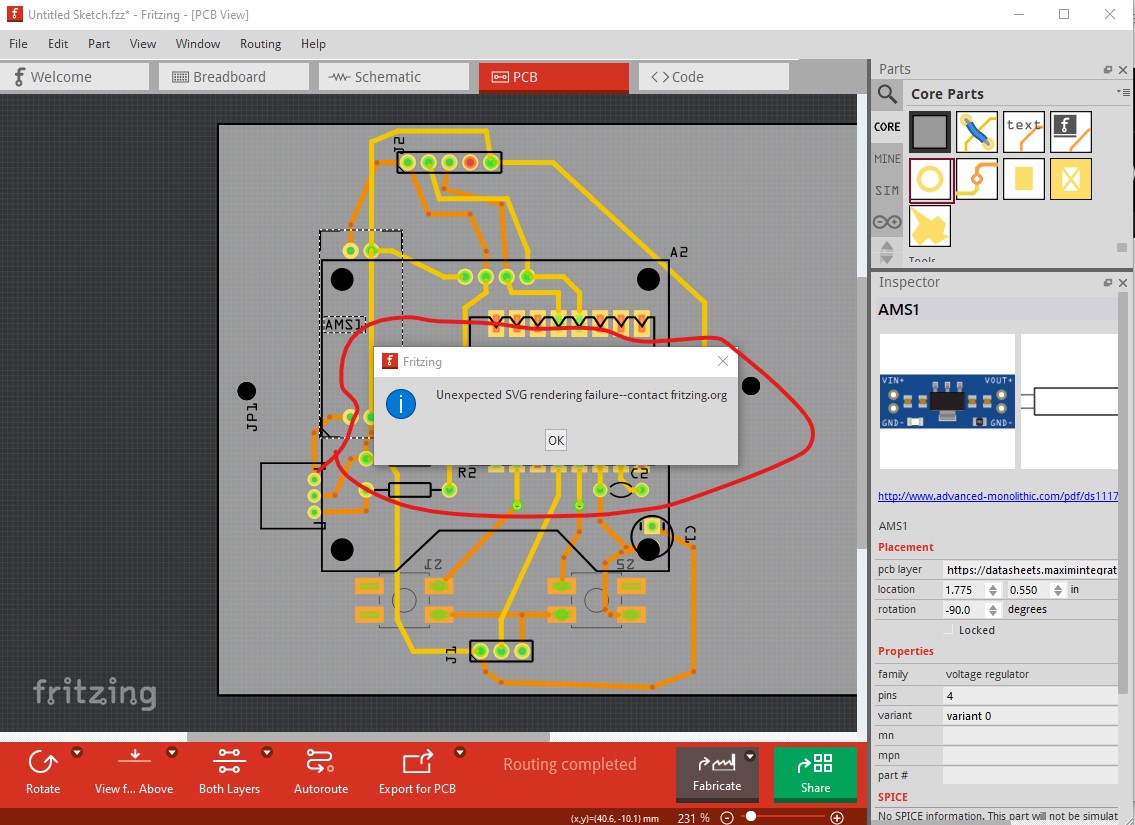Select the jumper wire part icon
This screenshot has width=1135, height=825.
click(x=976, y=132)
